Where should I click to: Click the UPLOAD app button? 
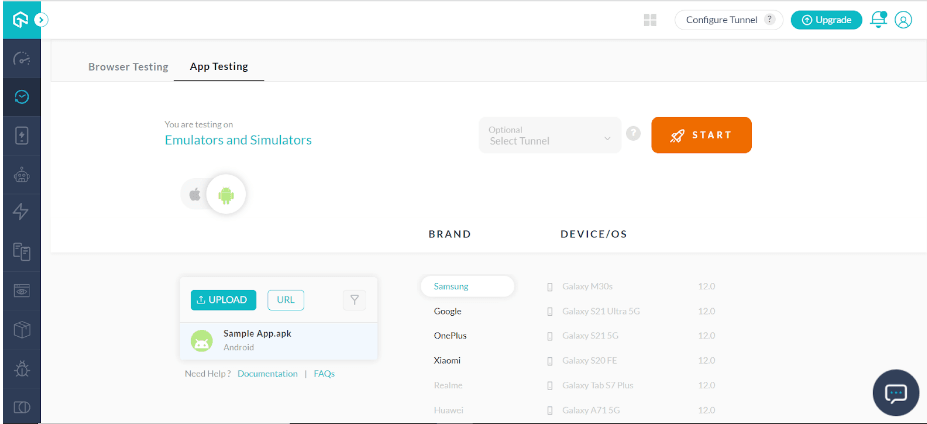pos(223,299)
